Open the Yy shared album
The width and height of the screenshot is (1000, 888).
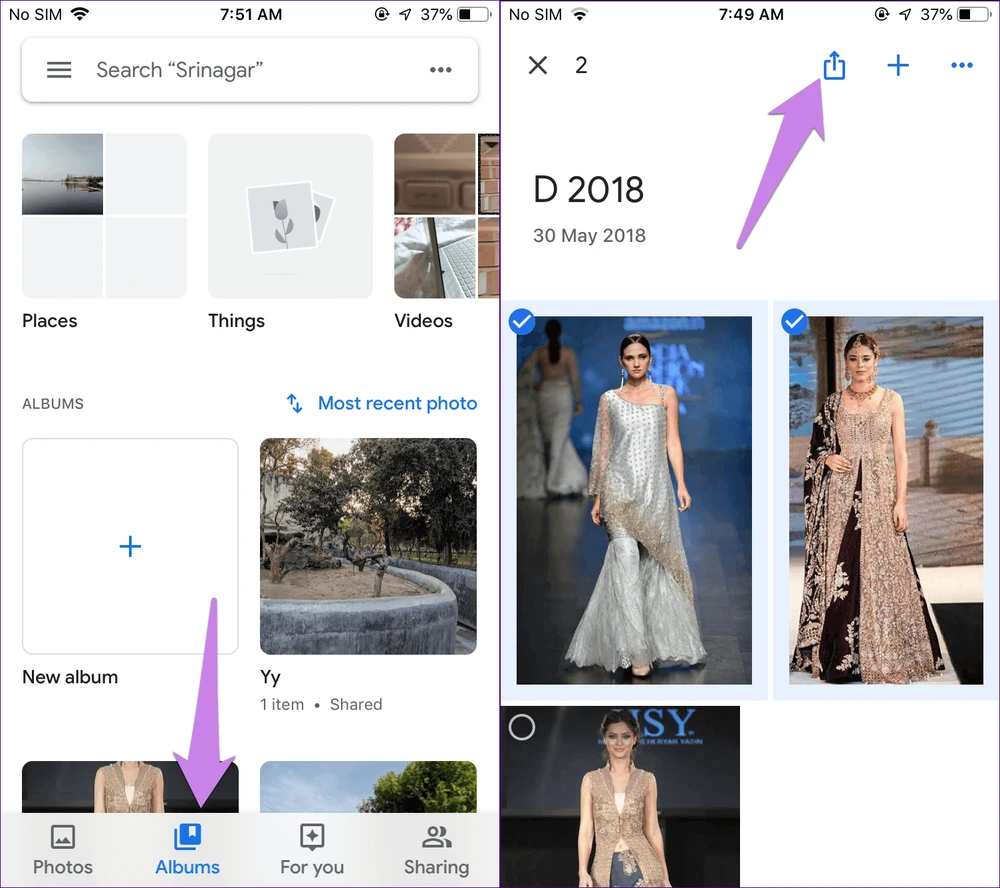click(368, 546)
